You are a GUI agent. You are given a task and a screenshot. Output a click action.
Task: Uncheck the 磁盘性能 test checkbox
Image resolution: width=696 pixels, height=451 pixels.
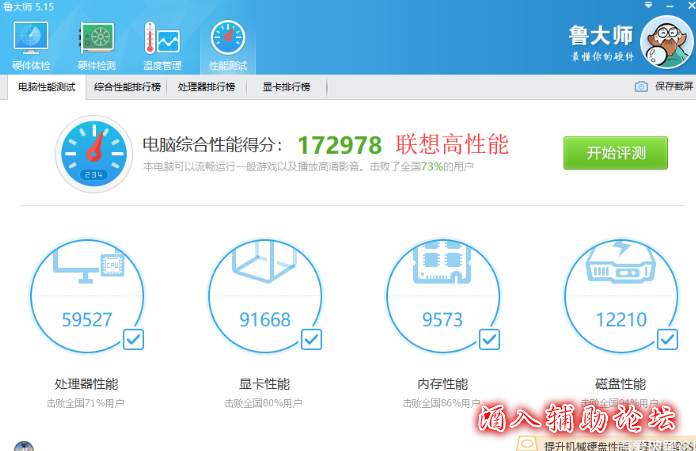coord(667,340)
